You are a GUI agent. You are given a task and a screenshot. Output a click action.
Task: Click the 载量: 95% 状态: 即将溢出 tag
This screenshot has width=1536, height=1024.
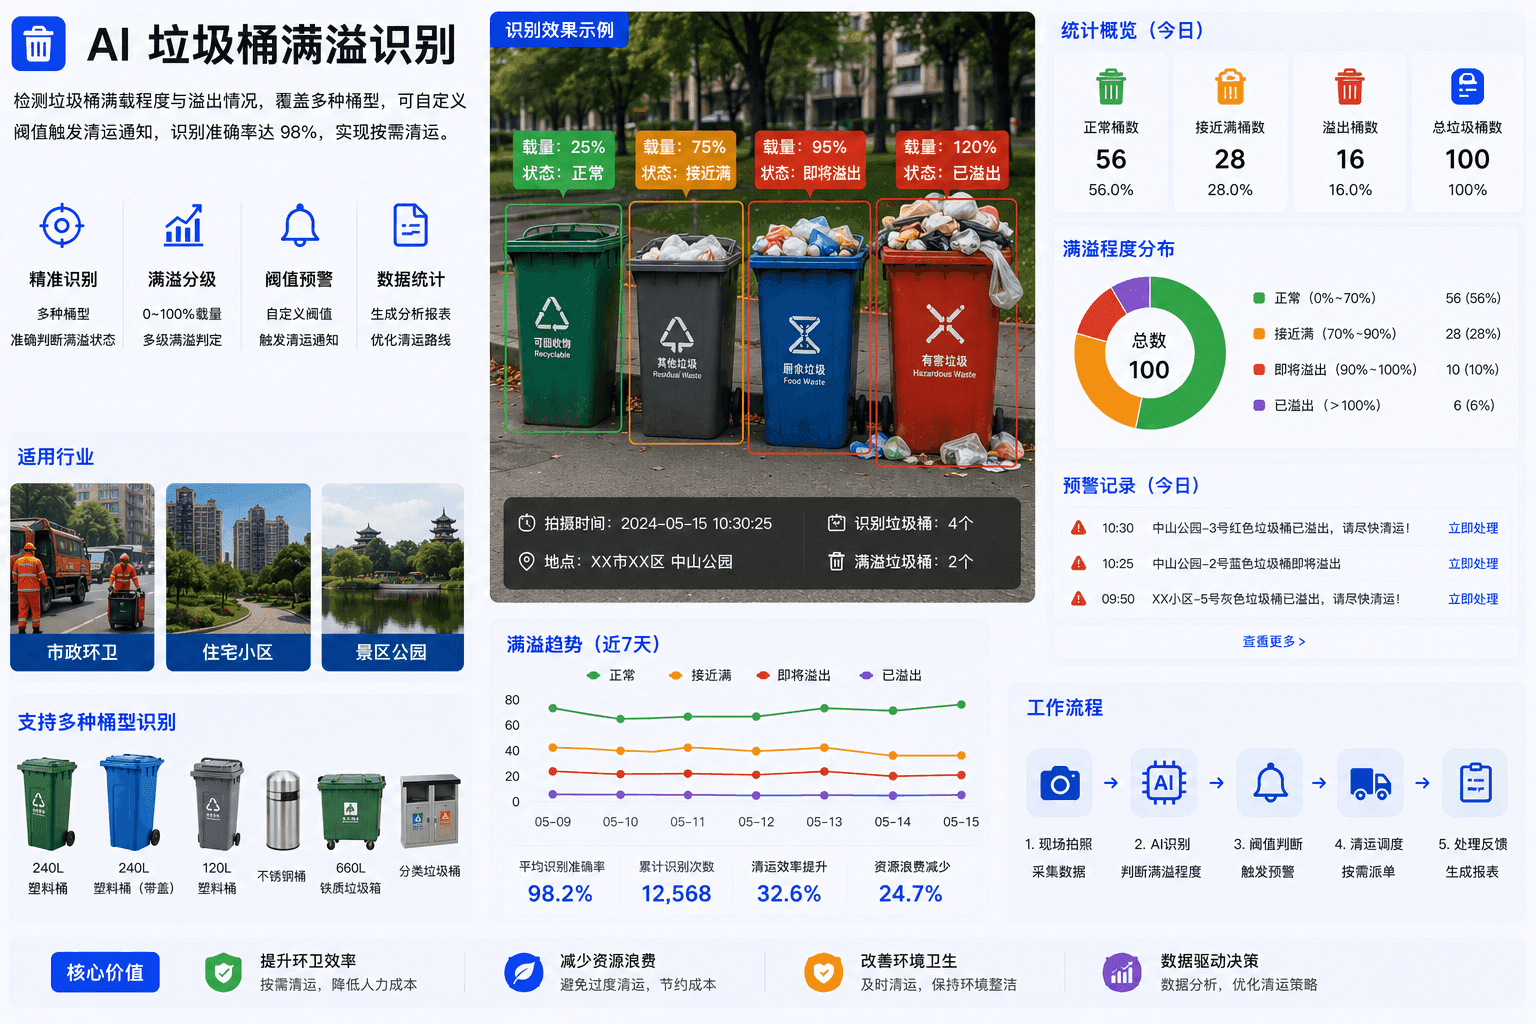[811, 160]
